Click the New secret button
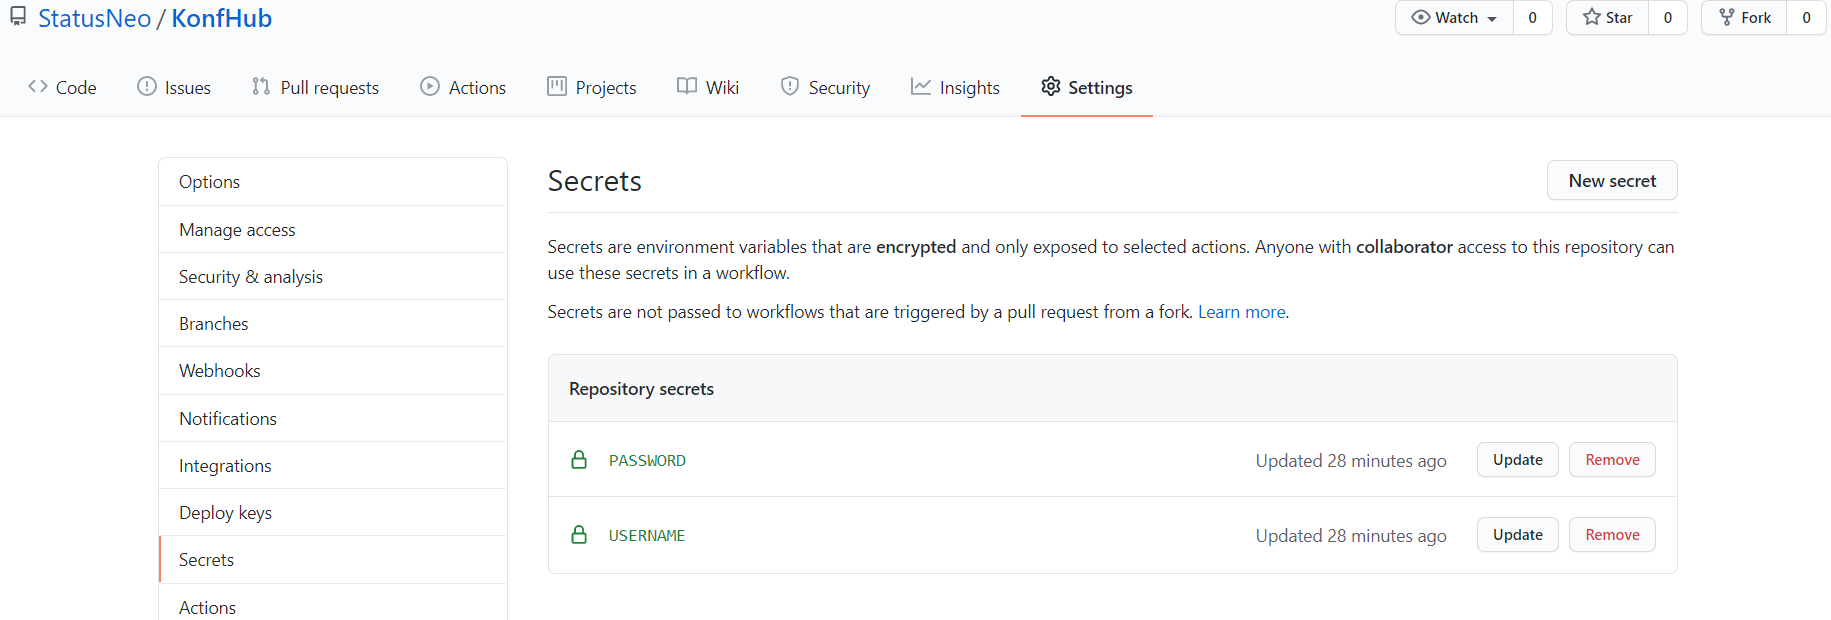 click(x=1612, y=180)
